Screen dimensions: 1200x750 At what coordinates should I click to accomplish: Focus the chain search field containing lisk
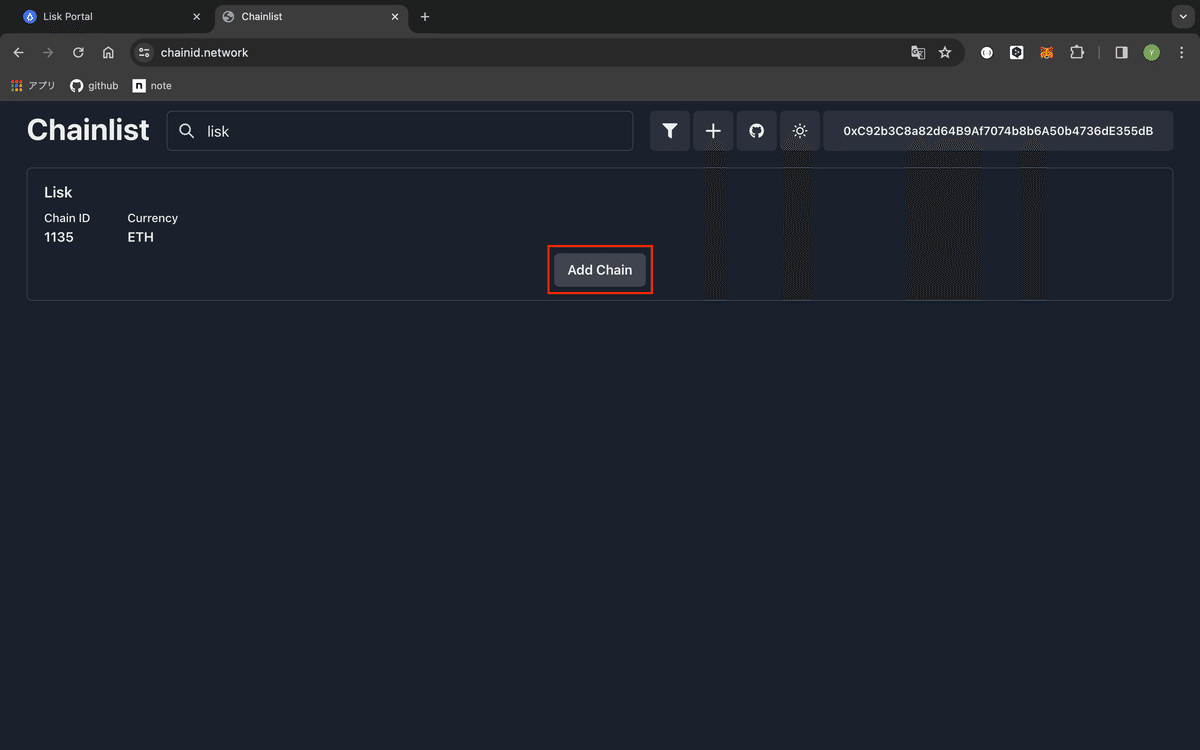coord(400,131)
